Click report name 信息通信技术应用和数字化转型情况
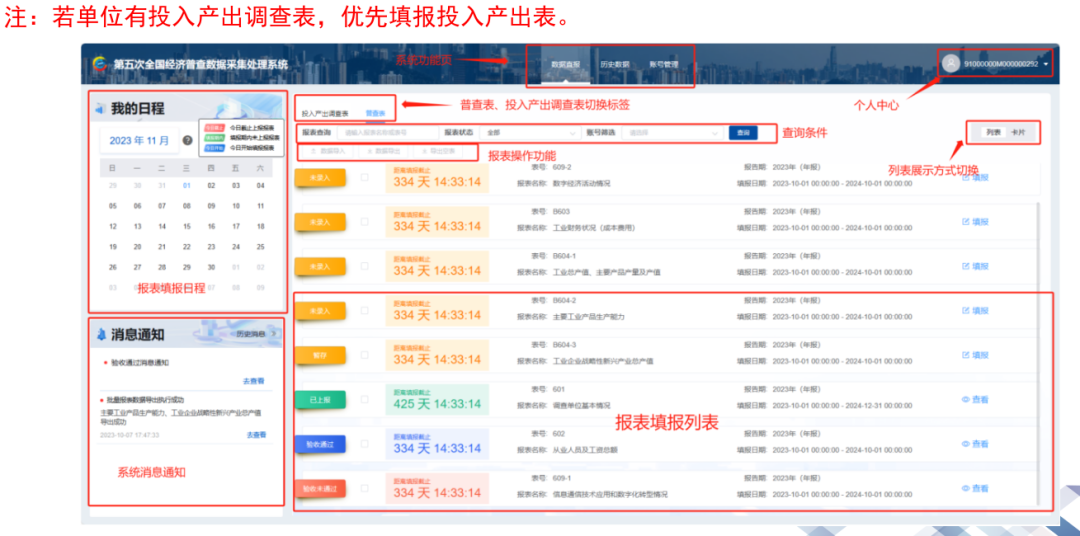The width and height of the screenshot is (1080, 536). coord(610,495)
